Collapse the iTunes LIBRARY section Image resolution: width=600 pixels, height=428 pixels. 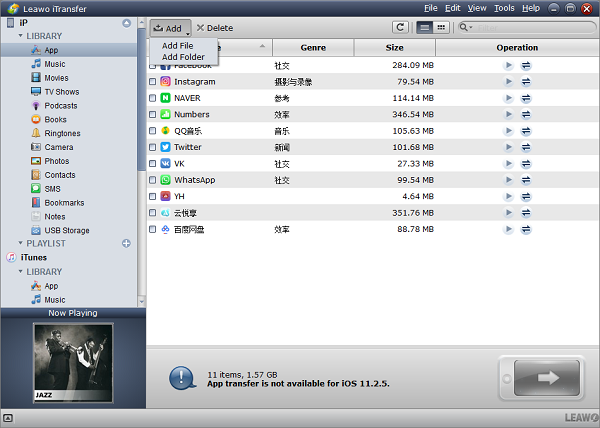click(20, 271)
